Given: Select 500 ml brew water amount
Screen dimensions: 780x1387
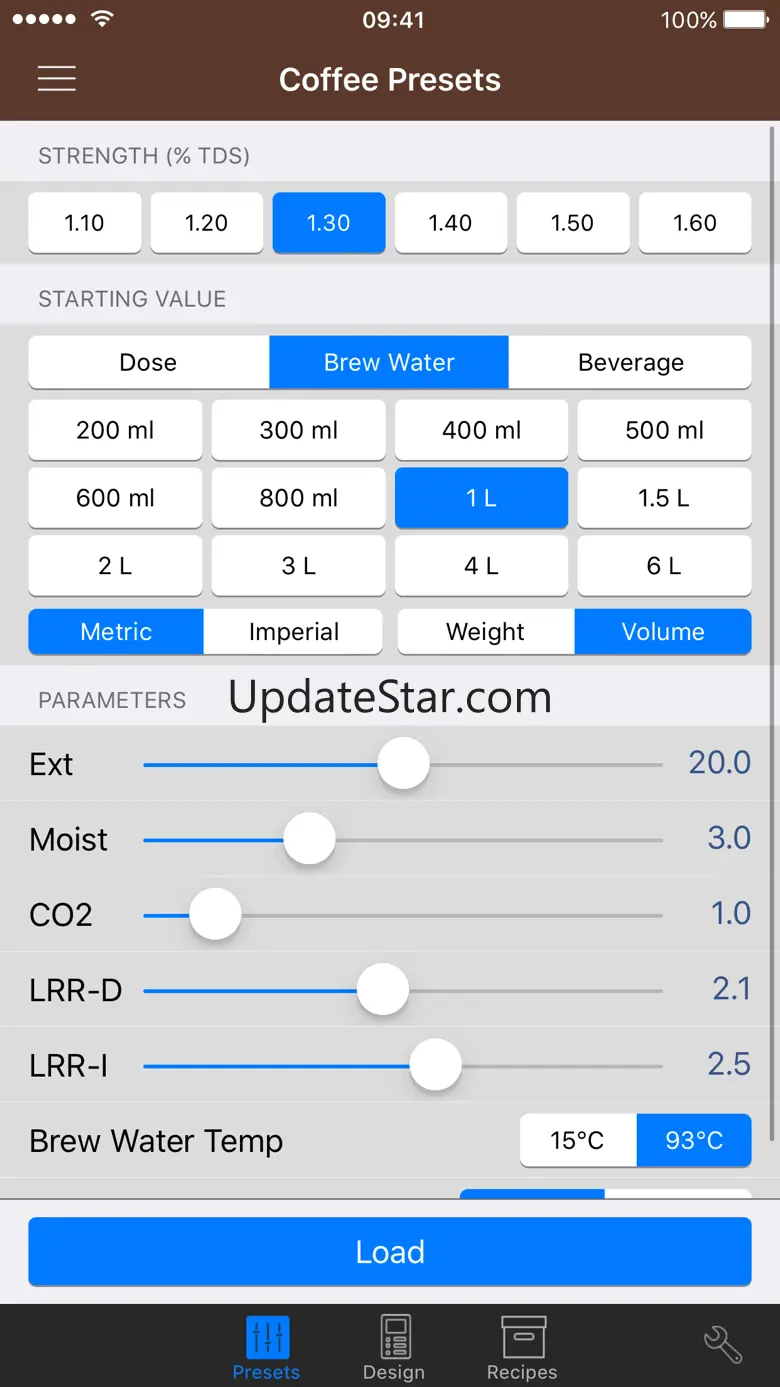Looking at the screenshot, I should [x=664, y=430].
